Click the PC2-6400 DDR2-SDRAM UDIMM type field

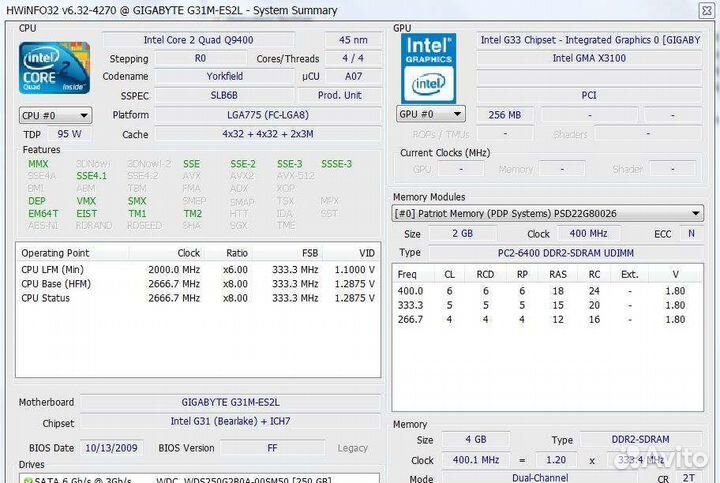[566, 253]
